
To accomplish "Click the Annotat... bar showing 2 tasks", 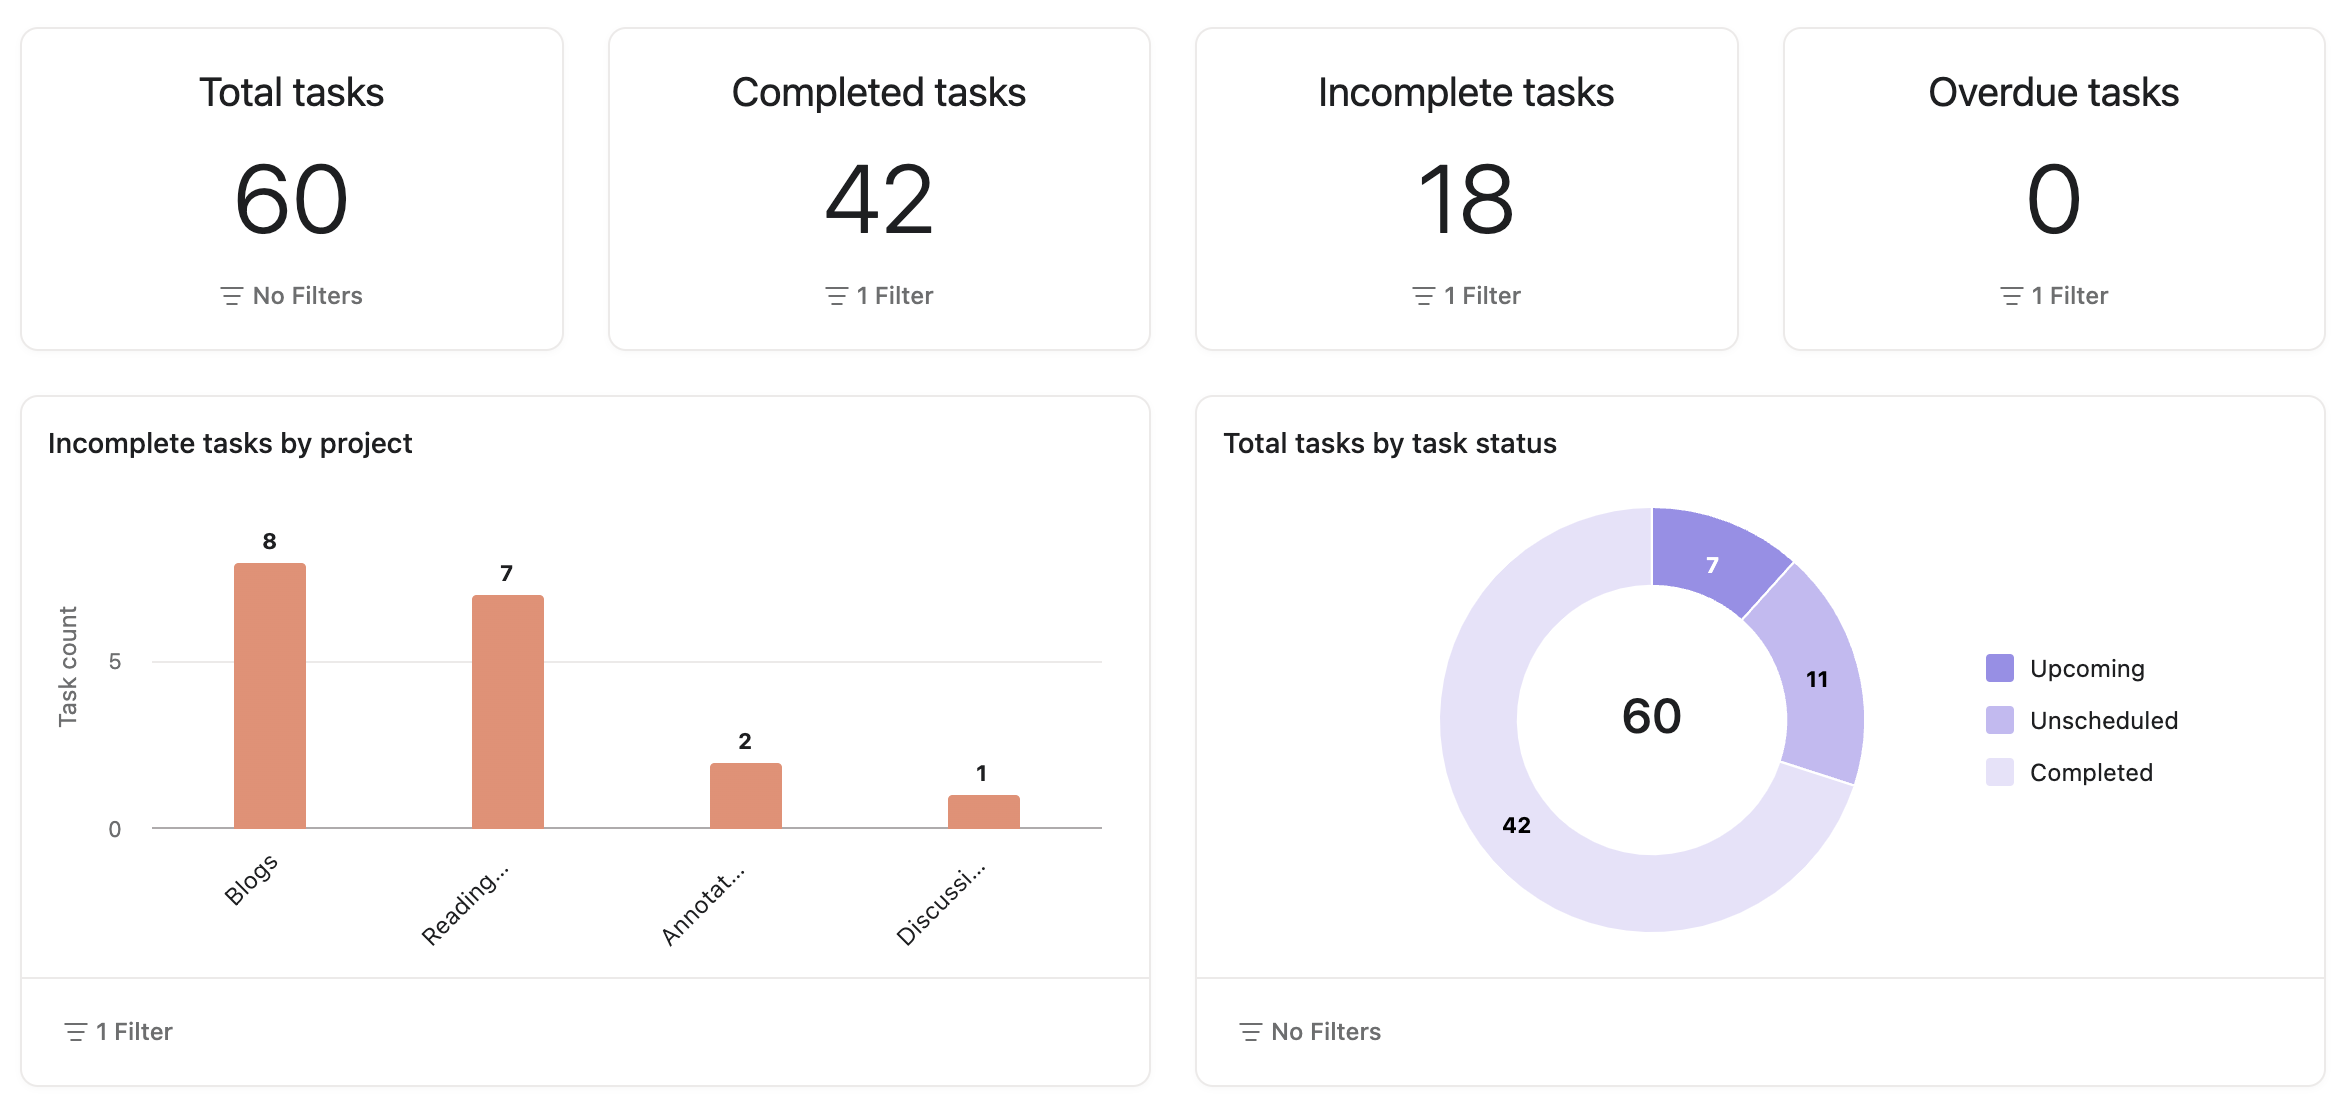I will (746, 796).
